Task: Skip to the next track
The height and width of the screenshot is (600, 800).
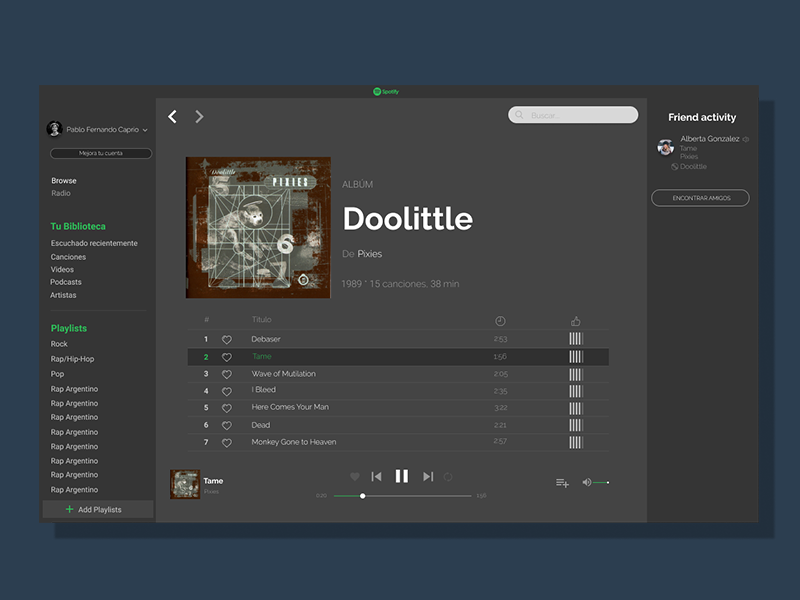Action: click(428, 477)
